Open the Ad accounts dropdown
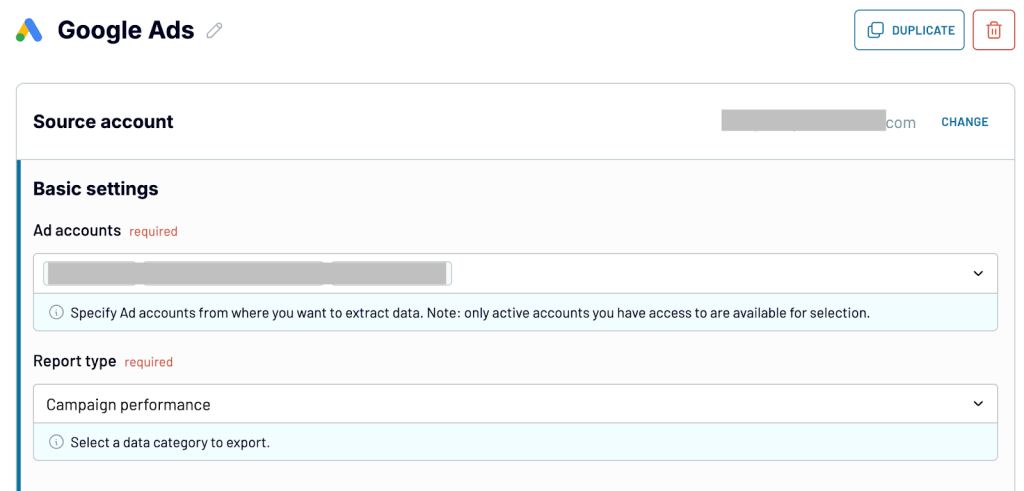 click(515, 274)
